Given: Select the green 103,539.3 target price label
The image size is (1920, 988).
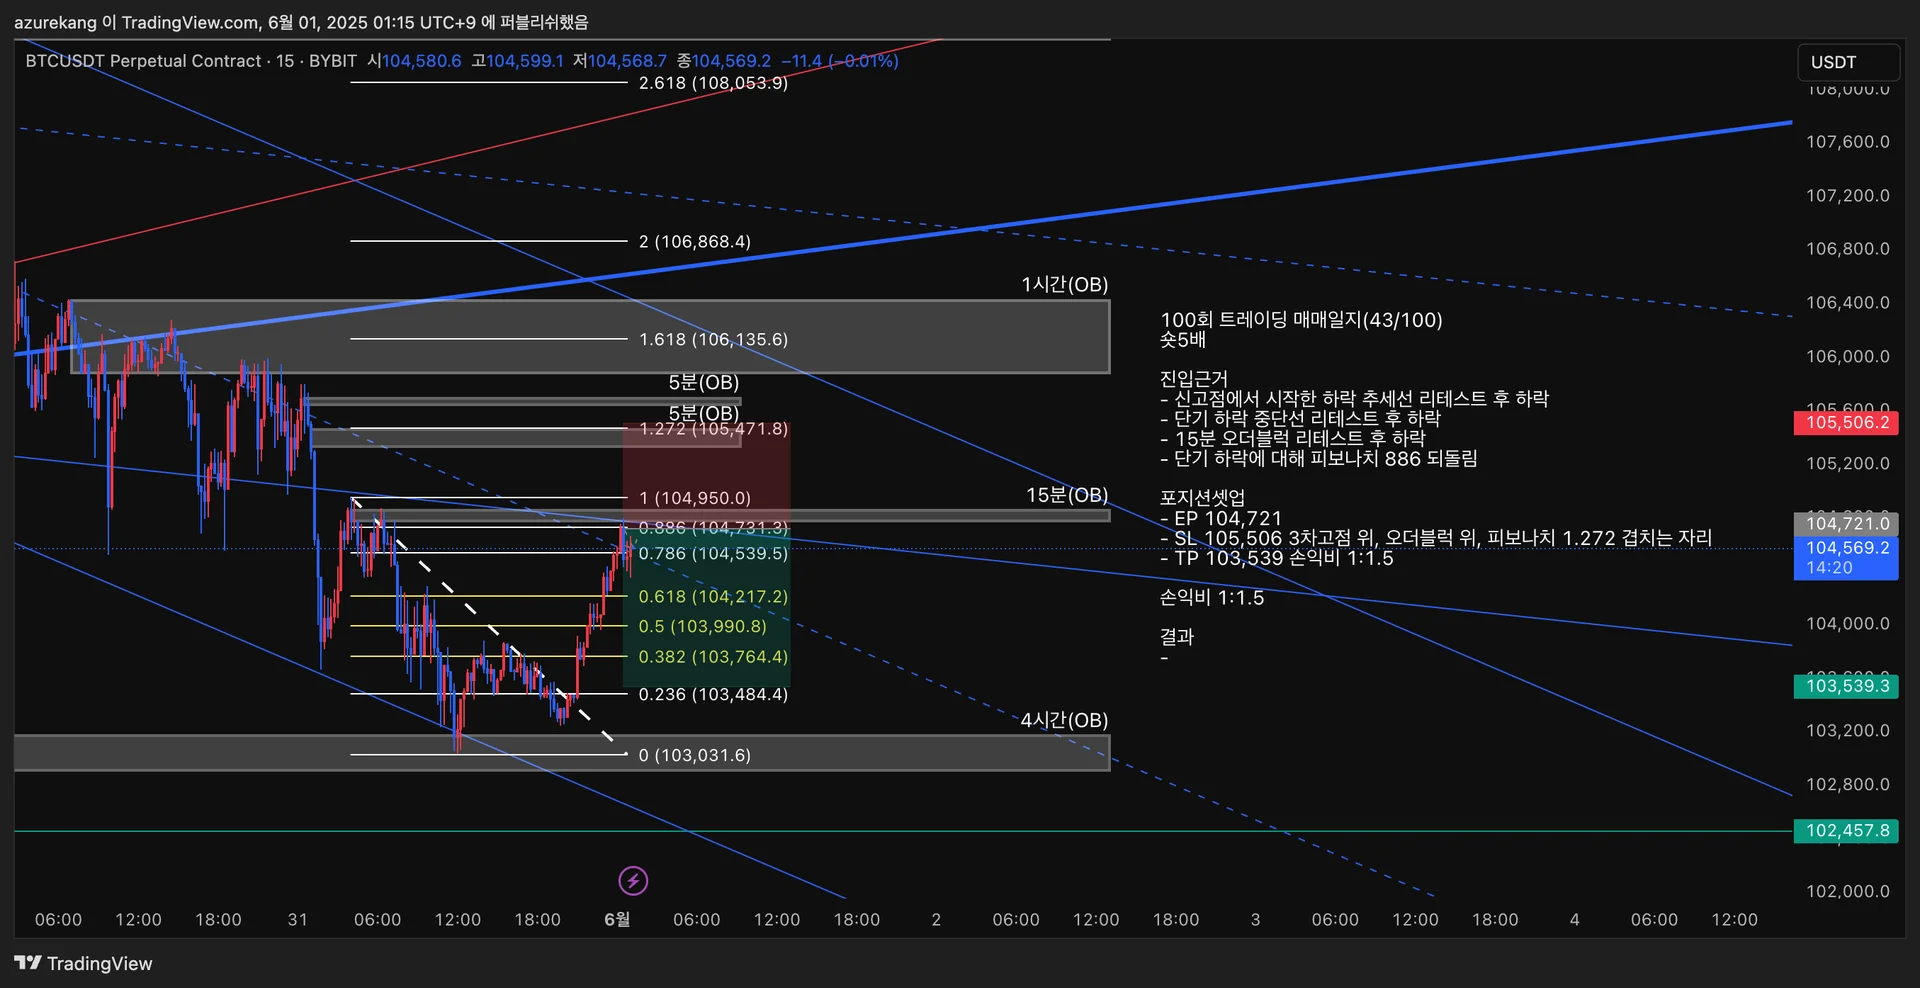Looking at the screenshot, I should tap(1846, 686).
